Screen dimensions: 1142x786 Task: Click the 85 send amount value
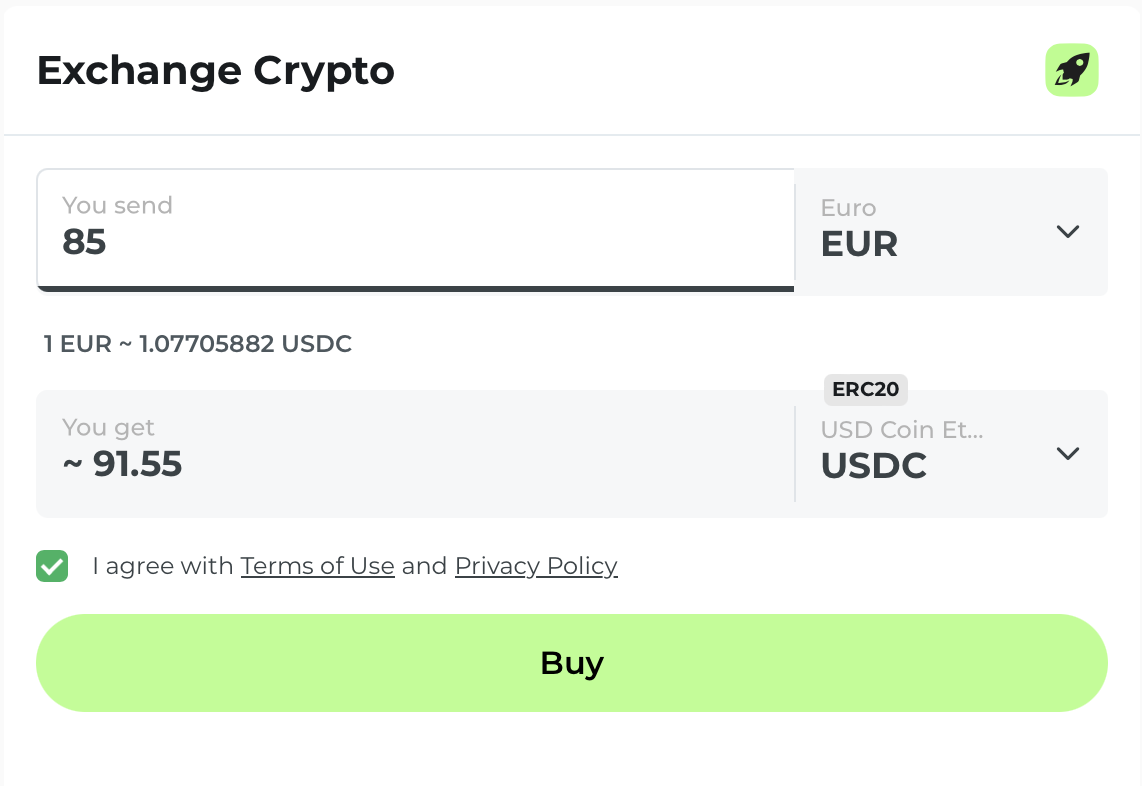tap(84, 242)
